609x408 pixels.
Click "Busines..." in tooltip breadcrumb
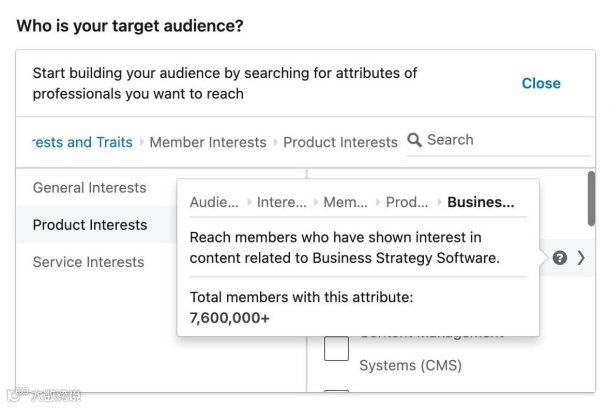[481, 202]
